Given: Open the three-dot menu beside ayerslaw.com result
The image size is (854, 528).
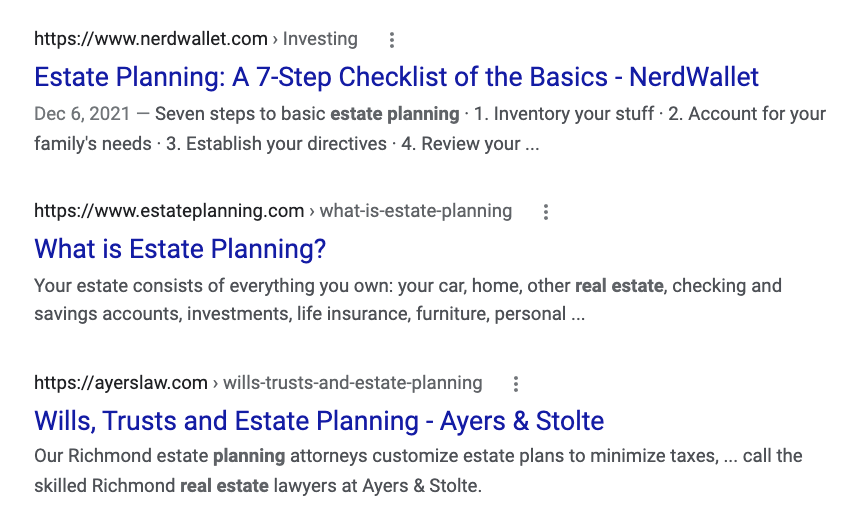Looking at the screenshot, I should [516, 384].
